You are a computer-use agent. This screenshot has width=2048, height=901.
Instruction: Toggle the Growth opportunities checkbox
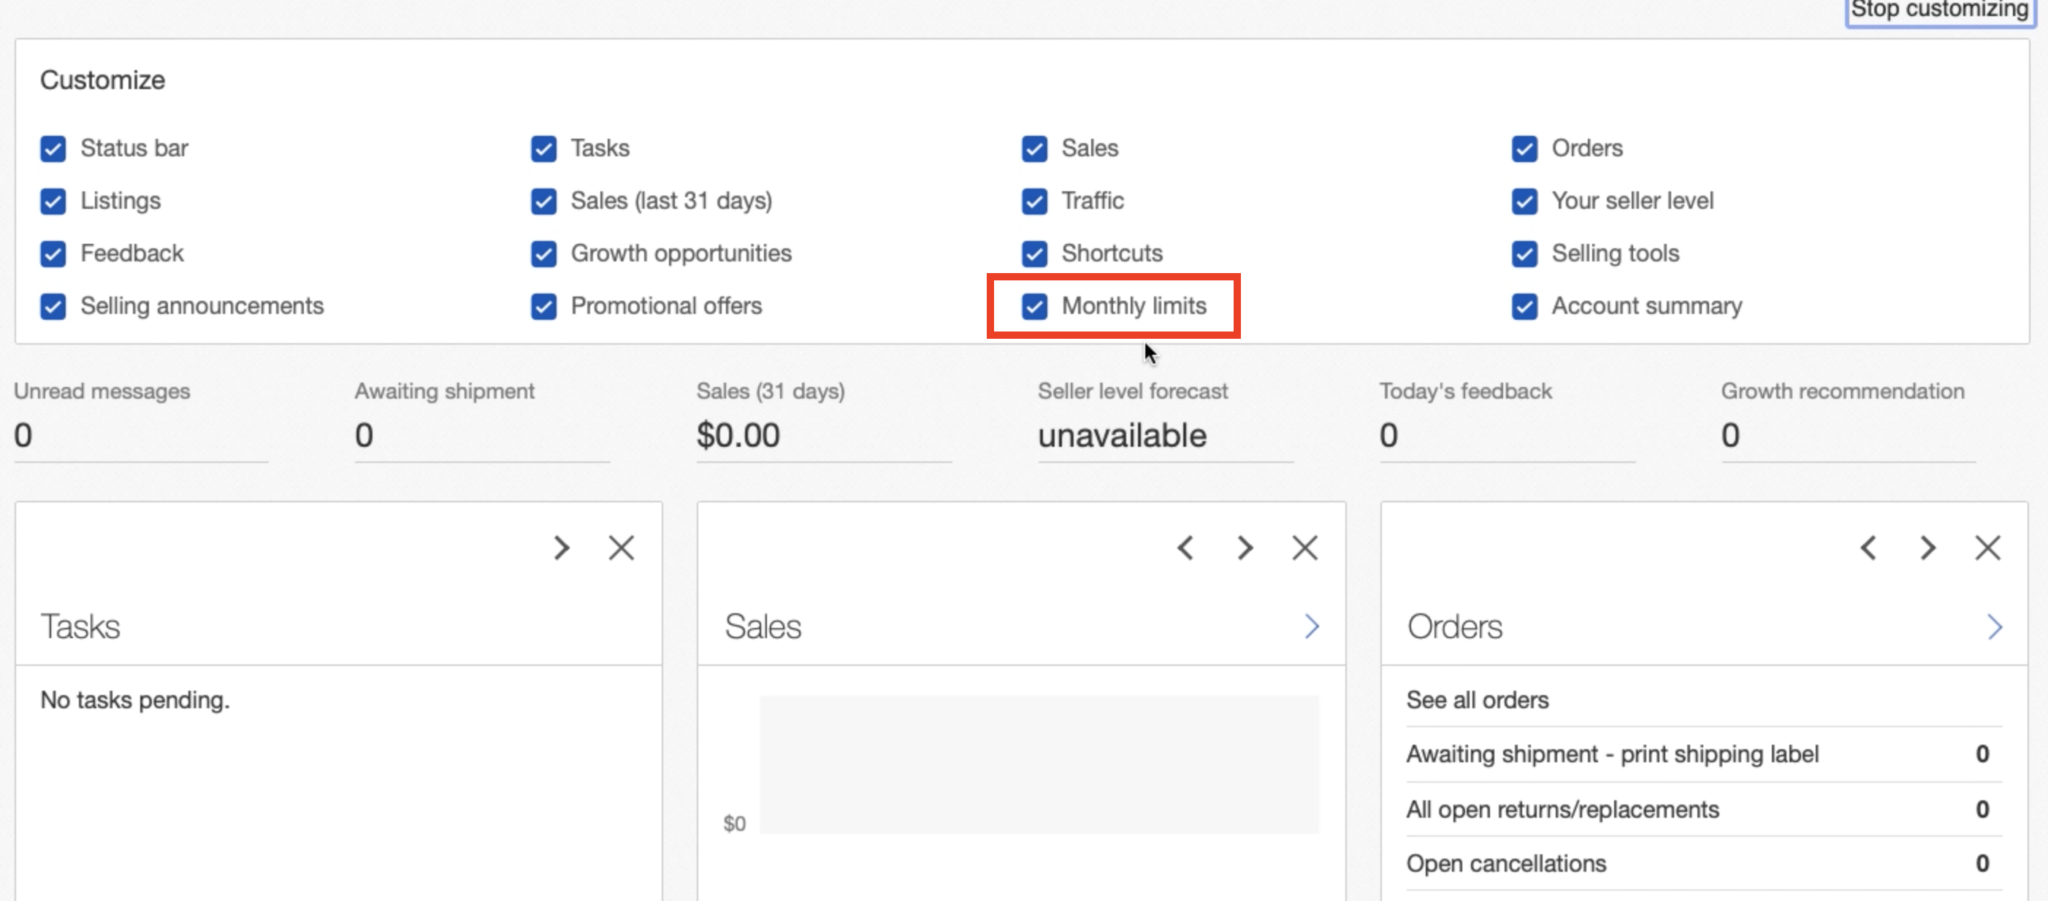(x=544, y=254)
